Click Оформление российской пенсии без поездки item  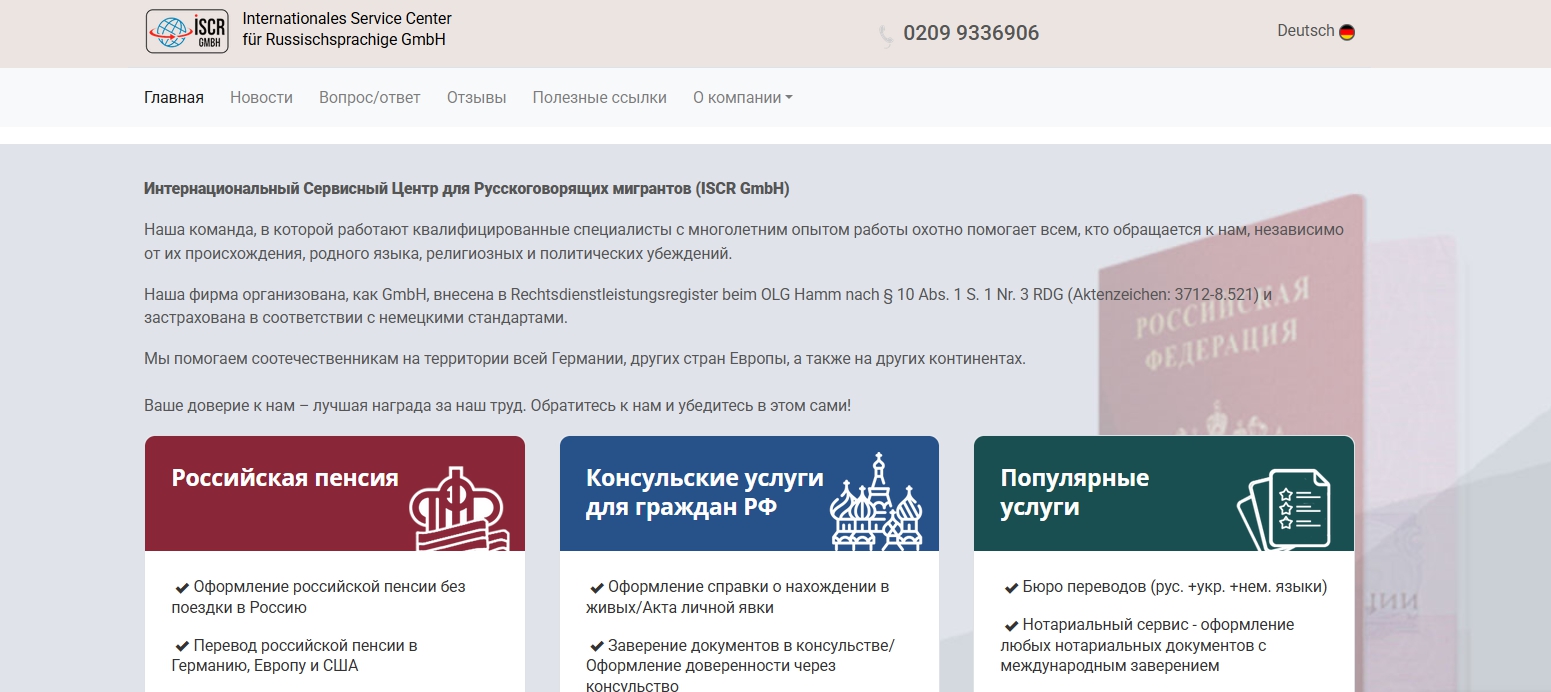[319, 597]
